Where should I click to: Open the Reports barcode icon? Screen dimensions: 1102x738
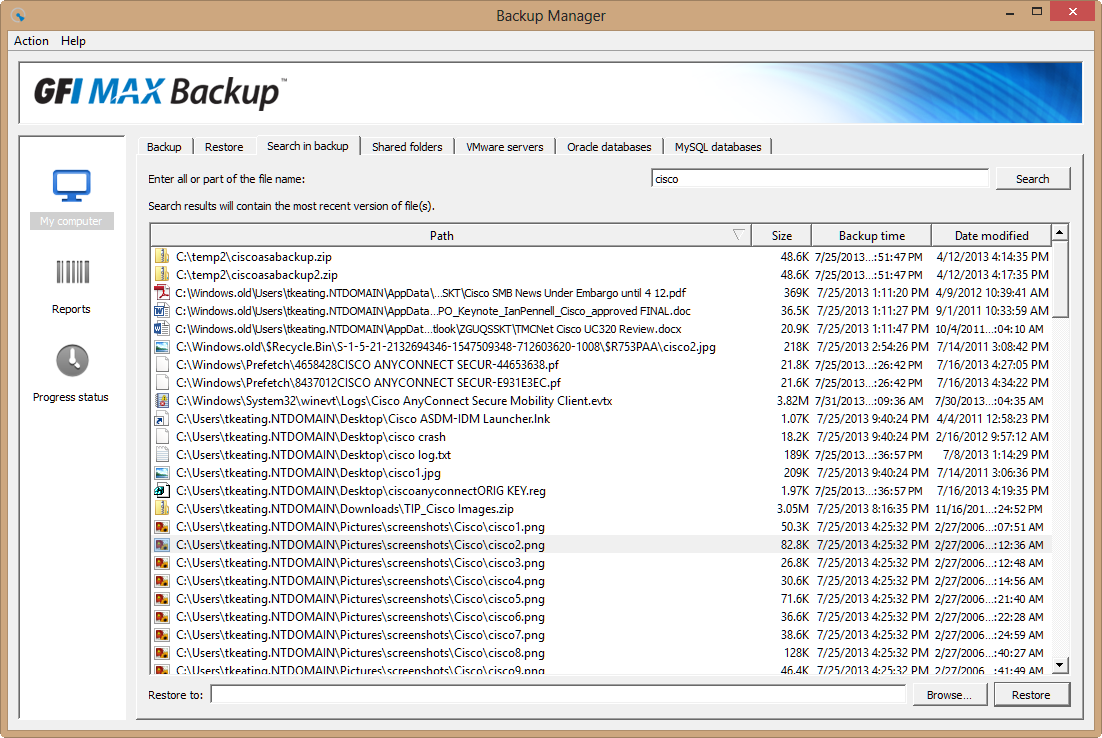click(72, 273)
